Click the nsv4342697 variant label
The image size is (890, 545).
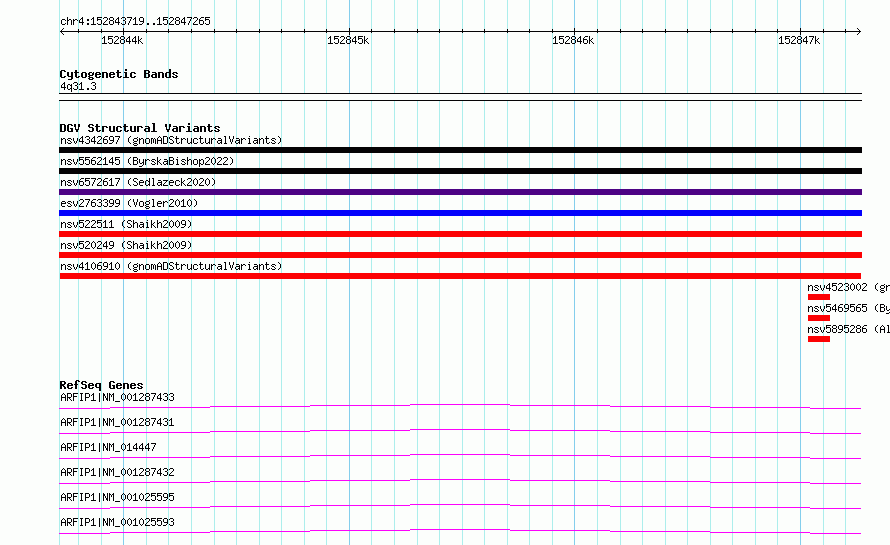(171, 140)
